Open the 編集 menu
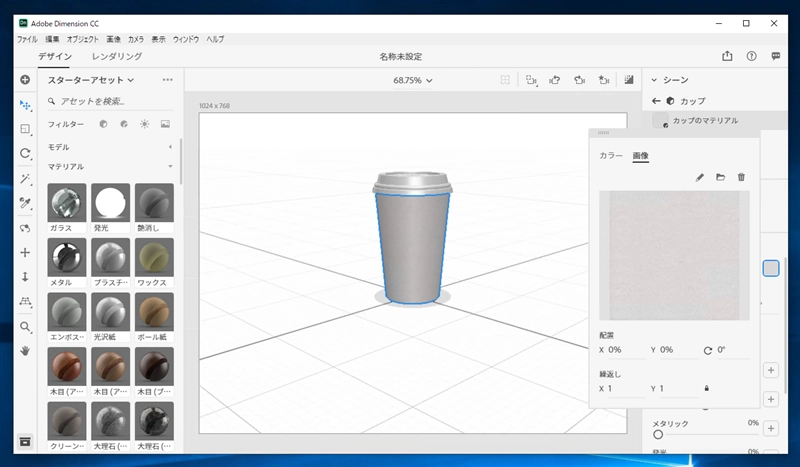This screenshot has width=800, height=467. [x=52, y=39]
